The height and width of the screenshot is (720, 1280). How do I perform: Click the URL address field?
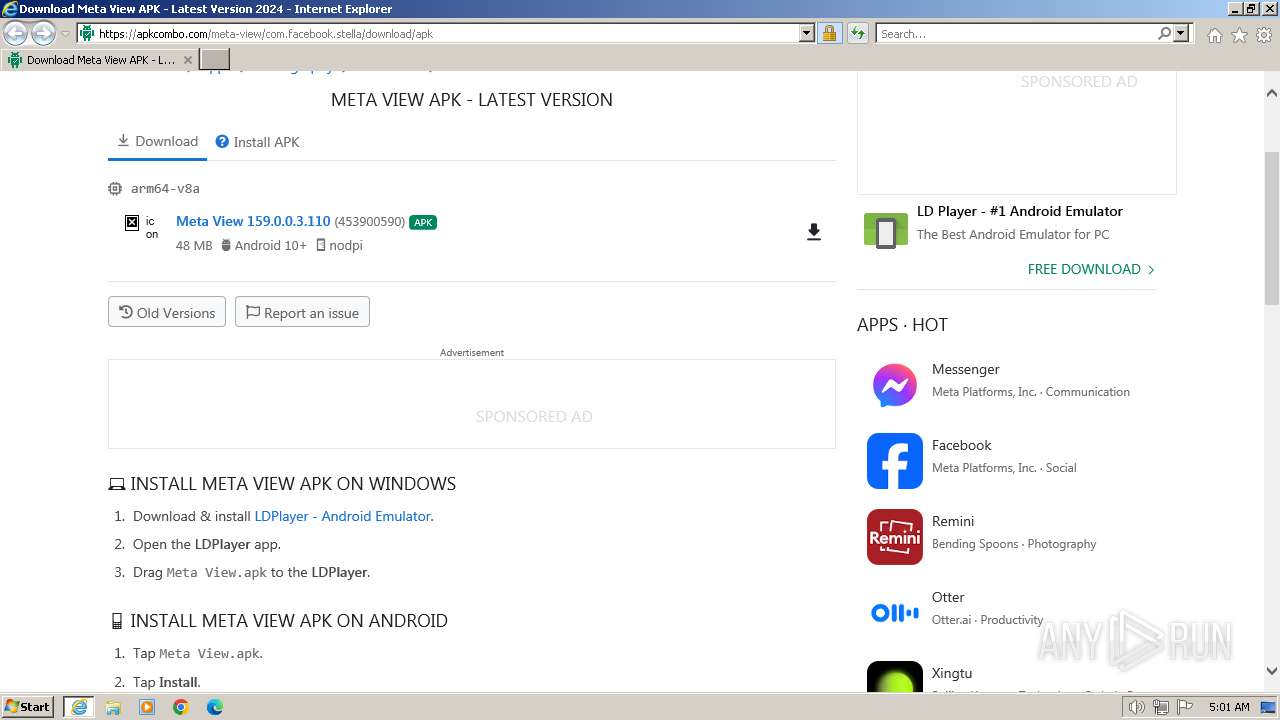click(x=447, y=33)
